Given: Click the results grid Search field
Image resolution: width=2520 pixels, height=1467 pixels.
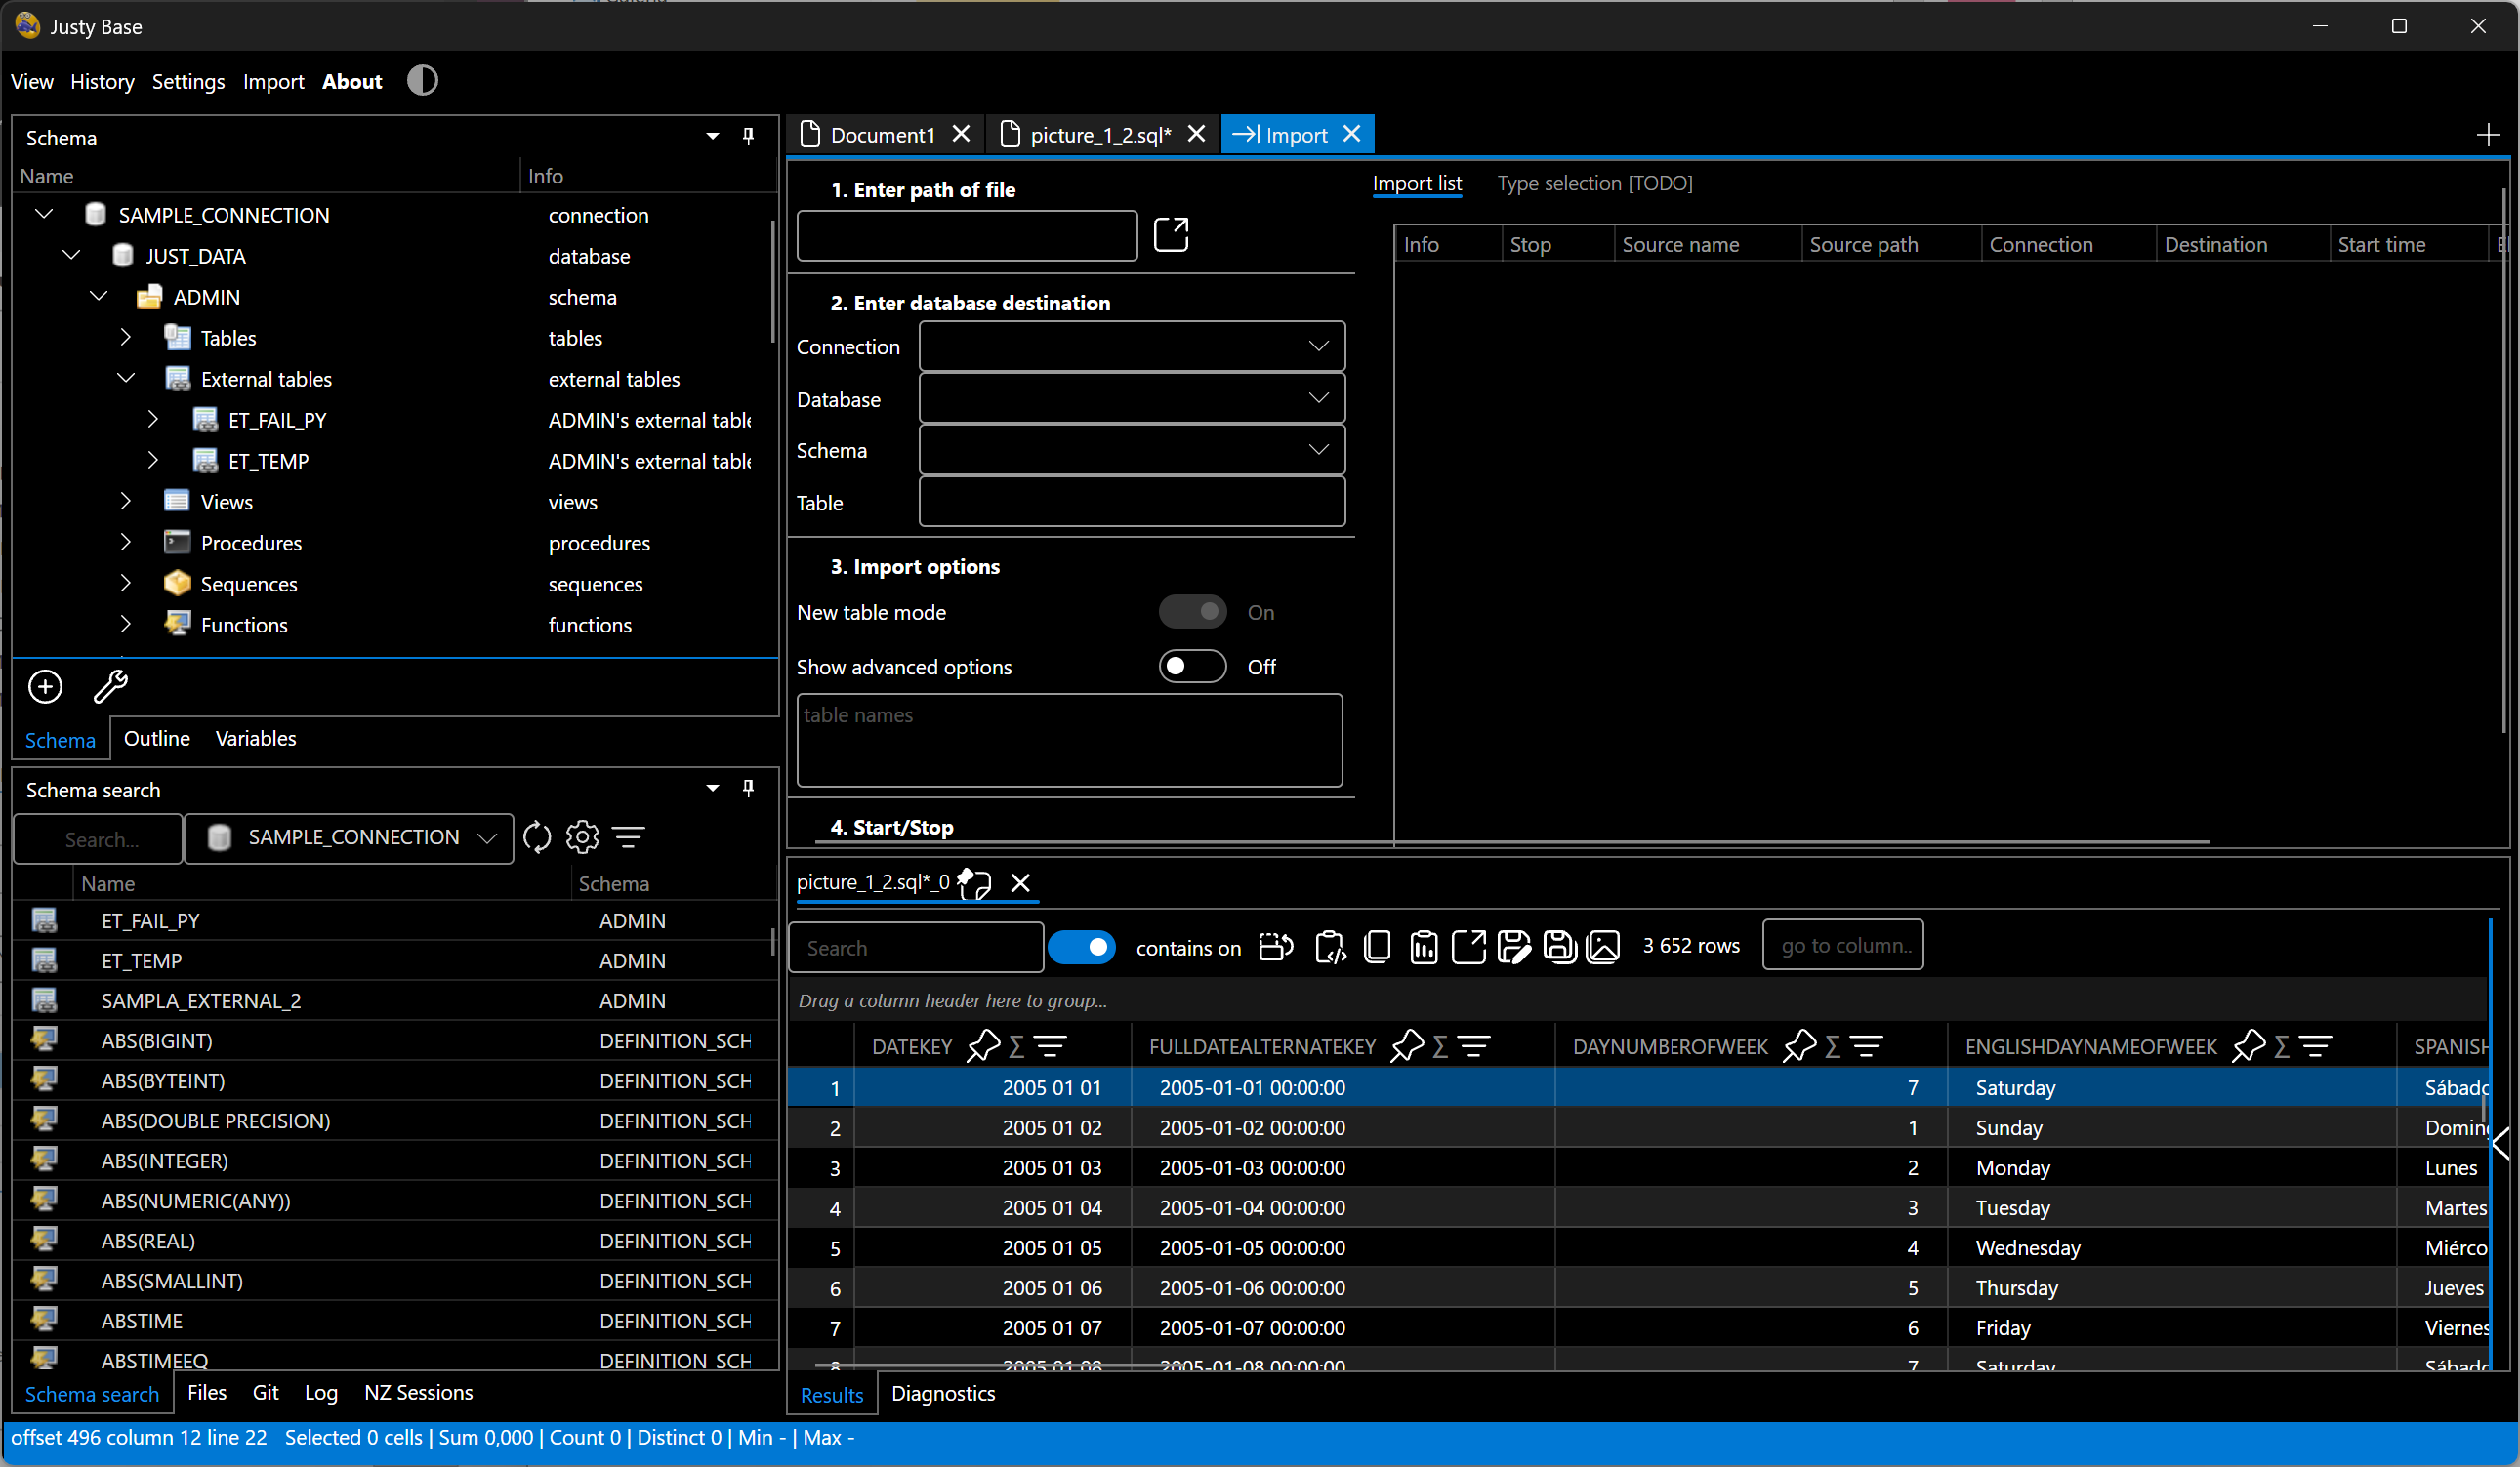Looking at the screenshot, I should tap(916, 947).
